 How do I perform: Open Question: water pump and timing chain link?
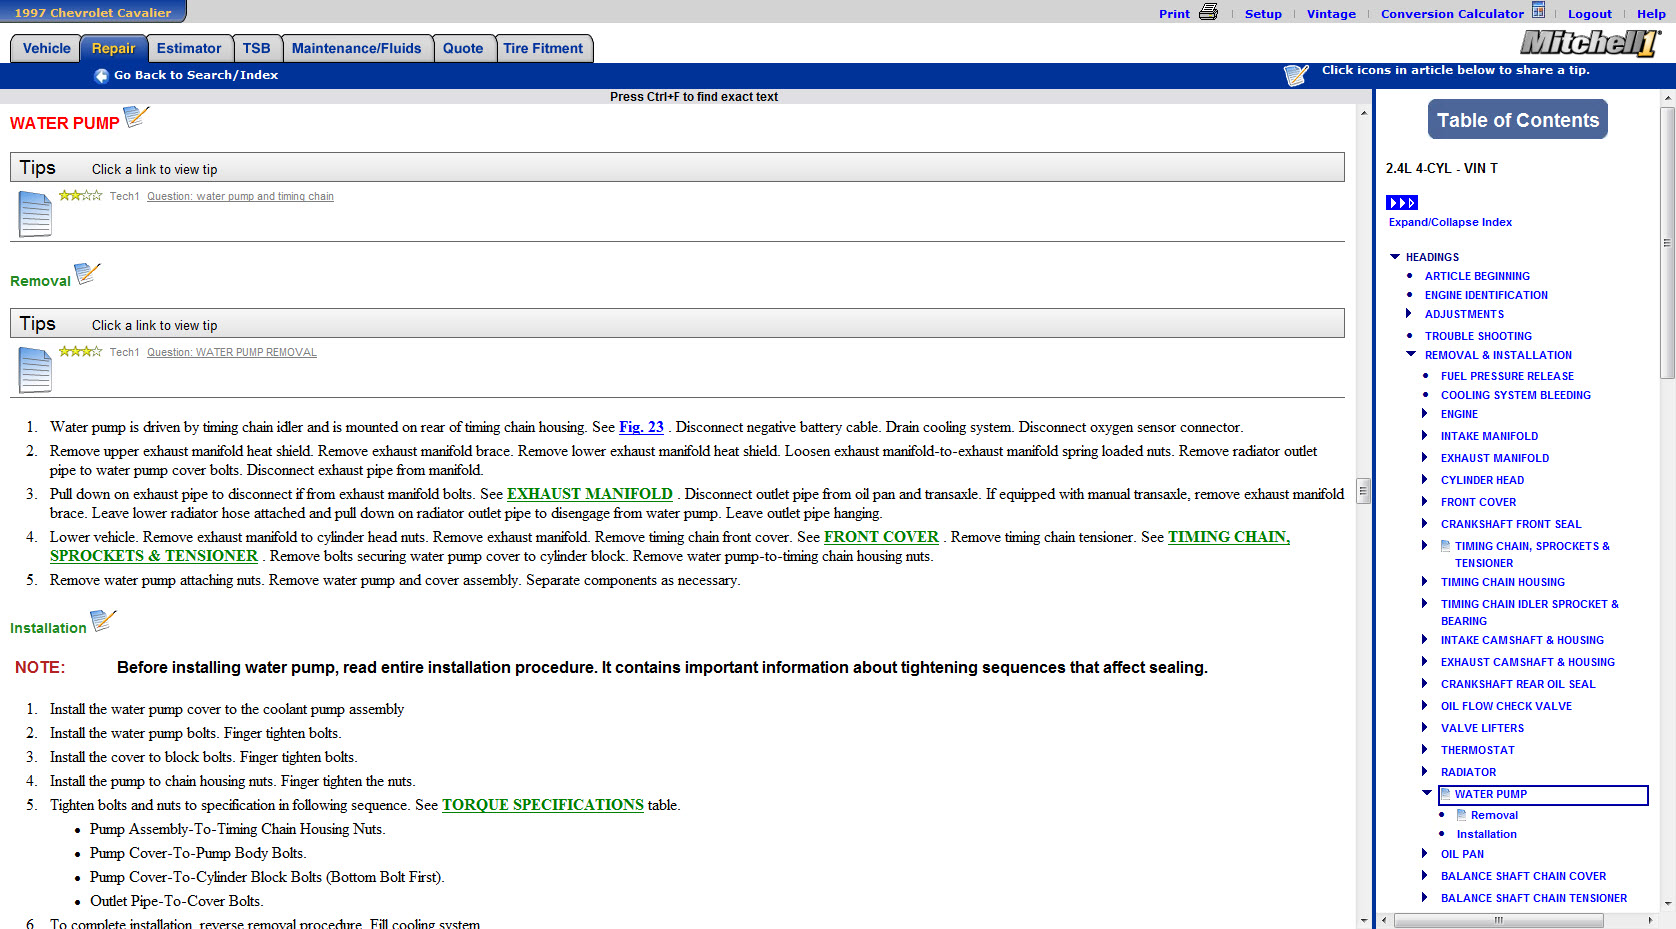click(240, 196)
